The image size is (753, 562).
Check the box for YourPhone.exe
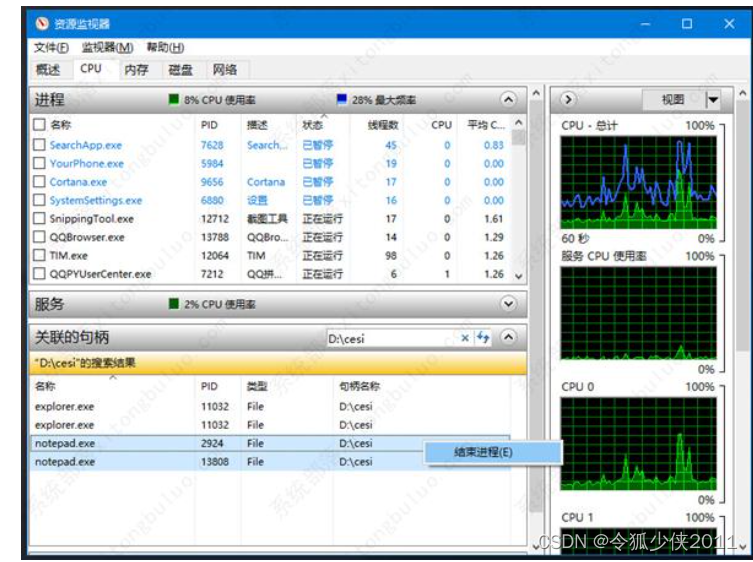click(39, 163)
